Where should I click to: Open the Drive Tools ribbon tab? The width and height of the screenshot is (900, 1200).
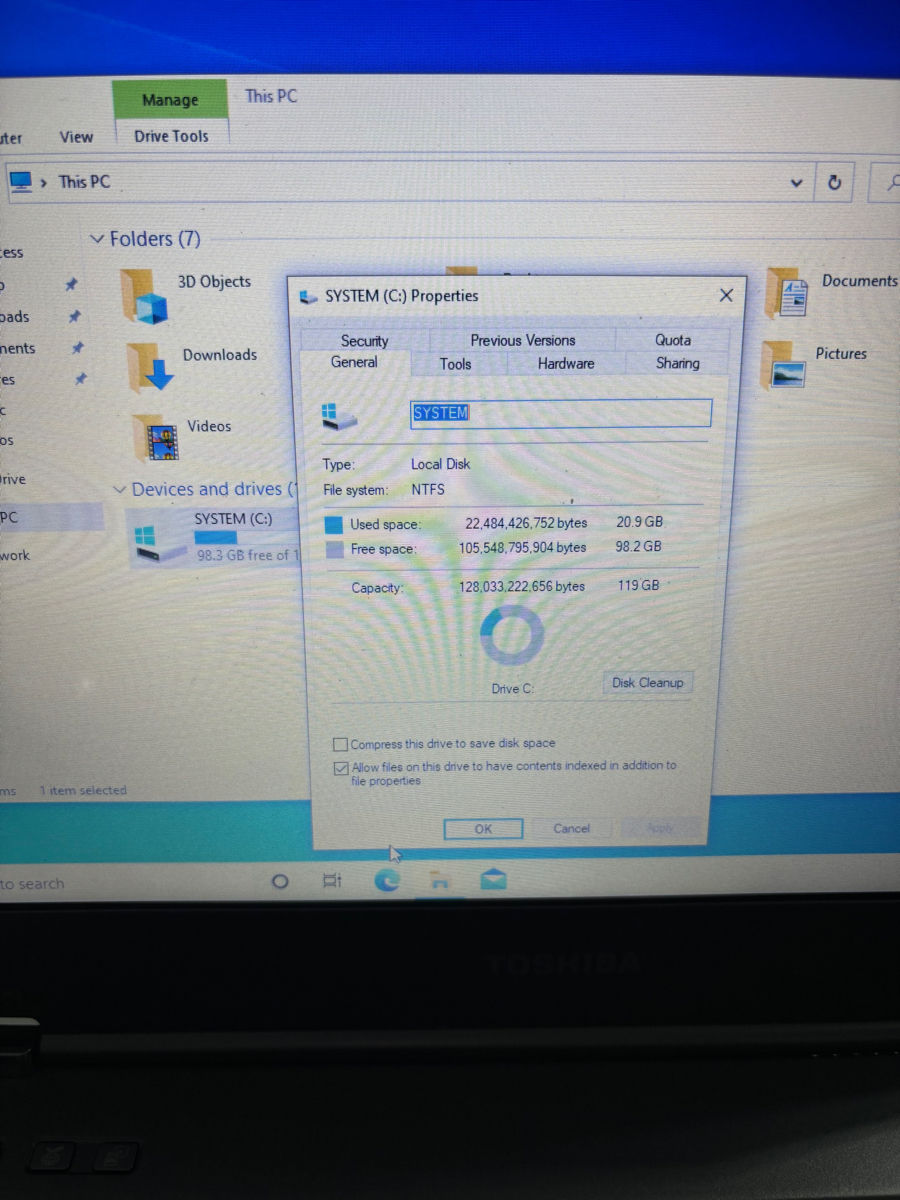(x=172, y=136)
